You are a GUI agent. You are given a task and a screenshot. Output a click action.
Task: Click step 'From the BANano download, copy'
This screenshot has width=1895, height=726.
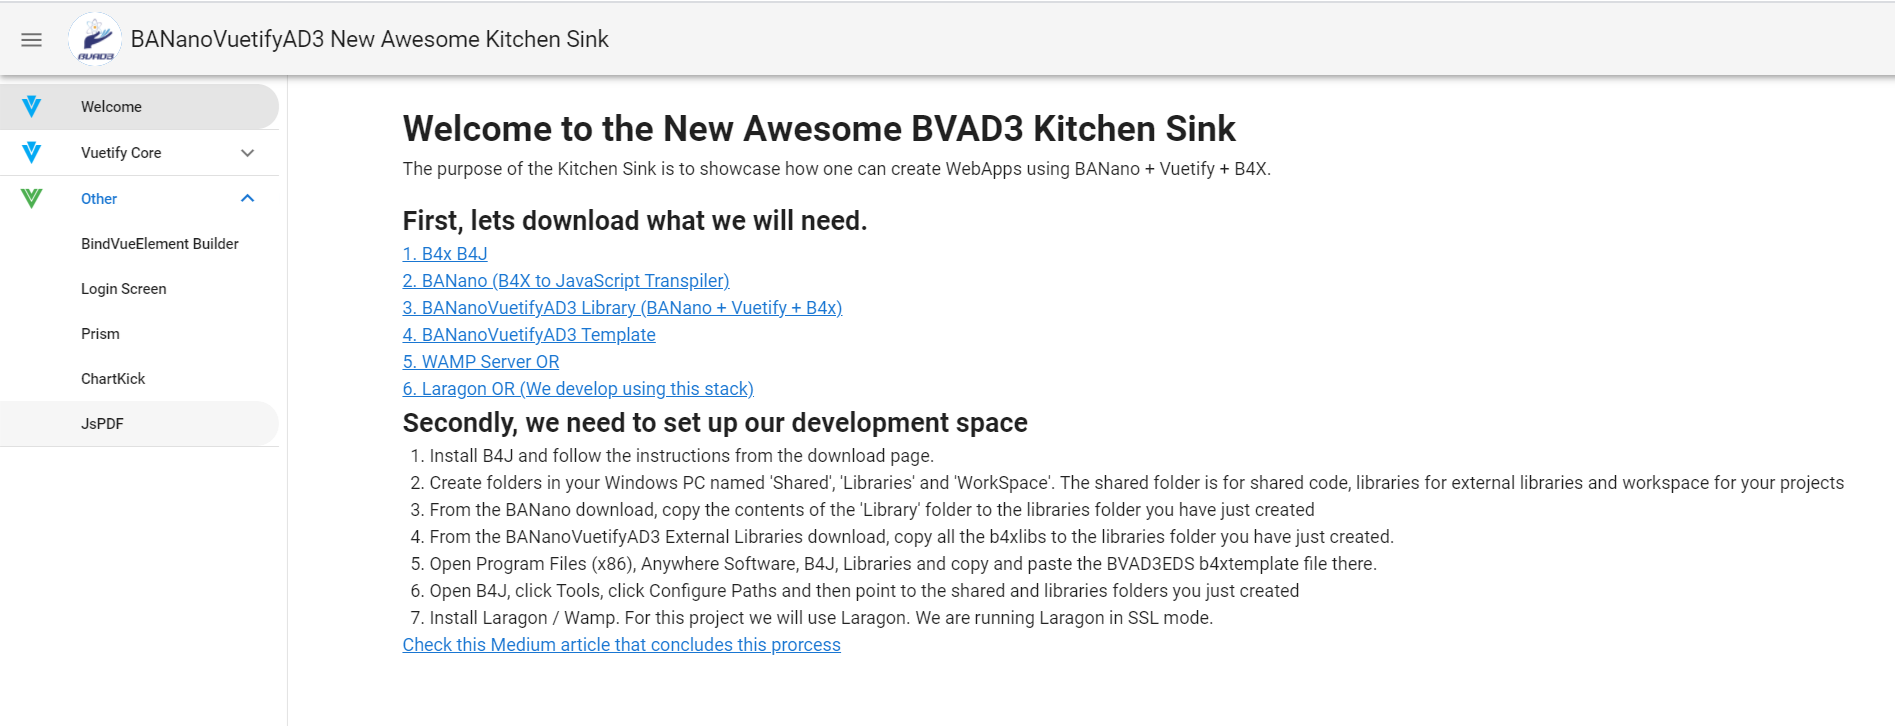point(872,510)
